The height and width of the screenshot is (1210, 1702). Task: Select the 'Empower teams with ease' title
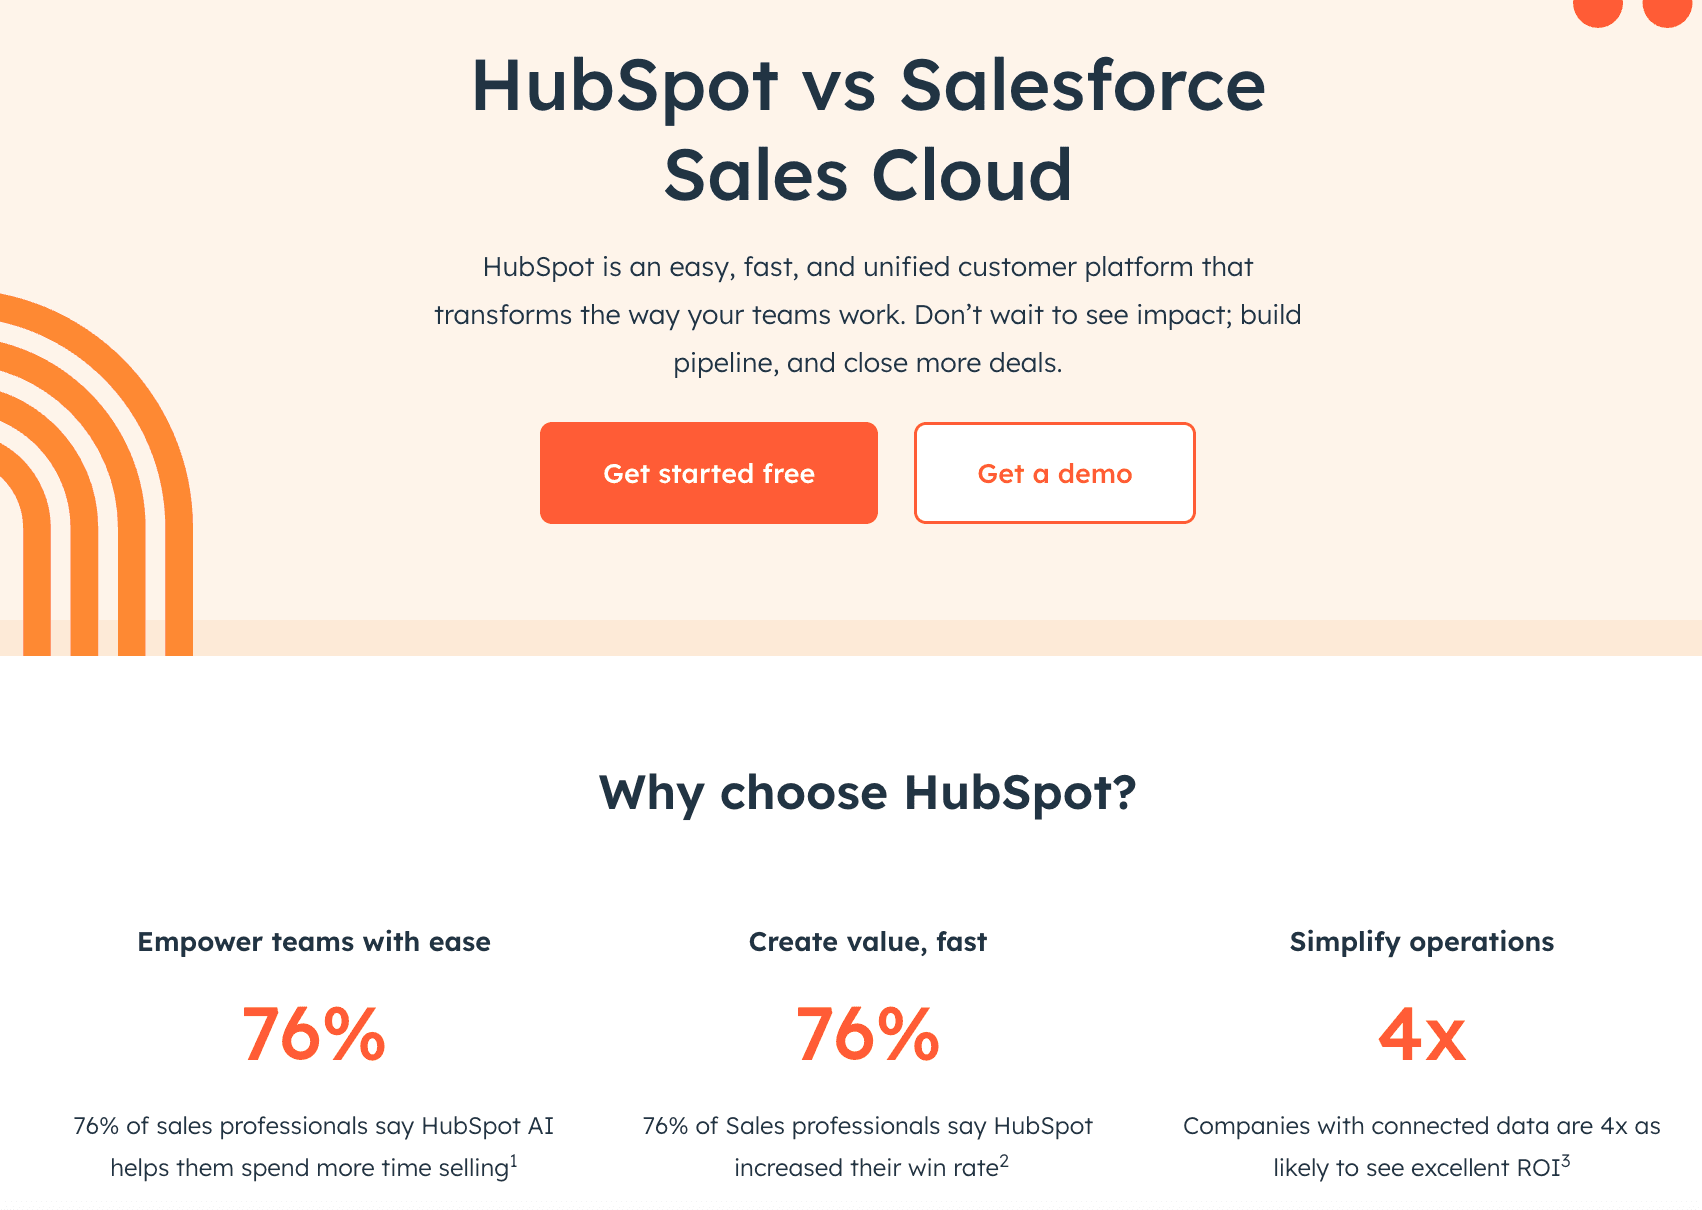pos(314,942)
